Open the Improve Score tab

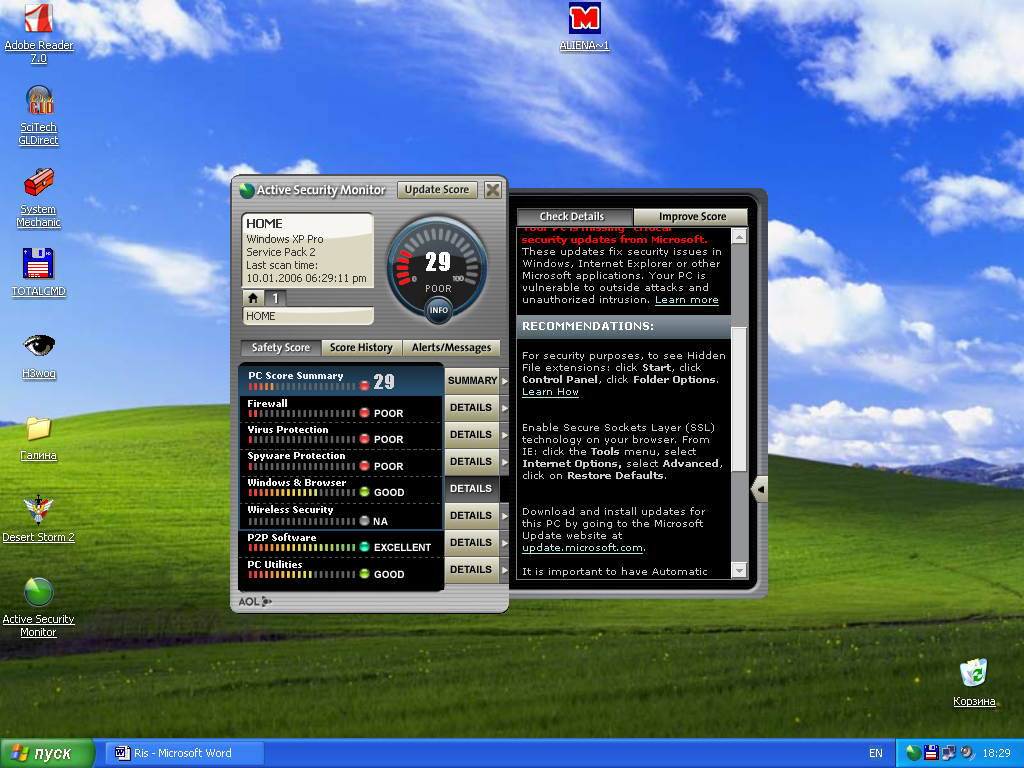[x=692, y=216]
